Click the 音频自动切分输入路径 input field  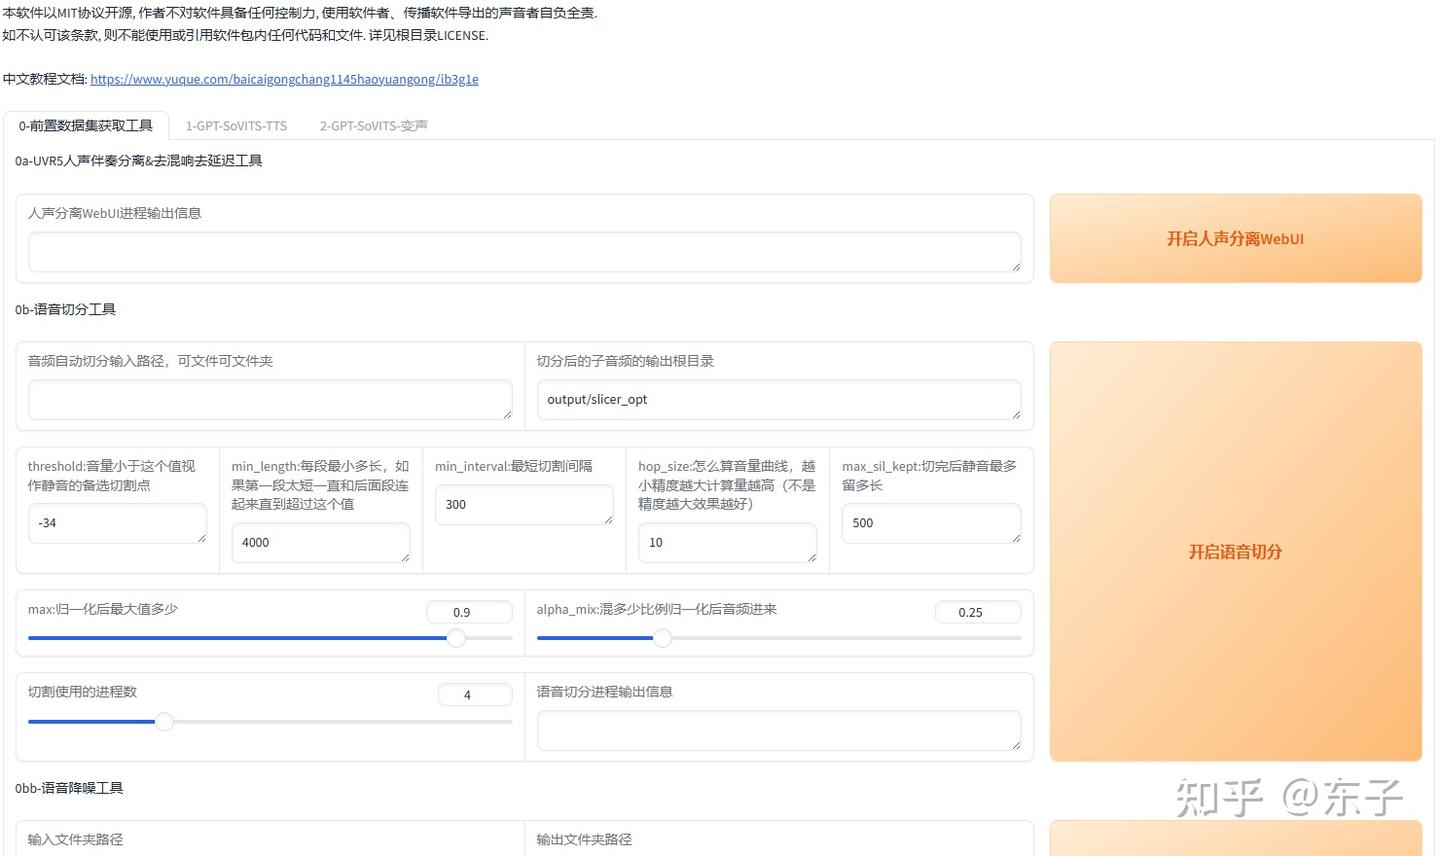(x=269, y=399)
